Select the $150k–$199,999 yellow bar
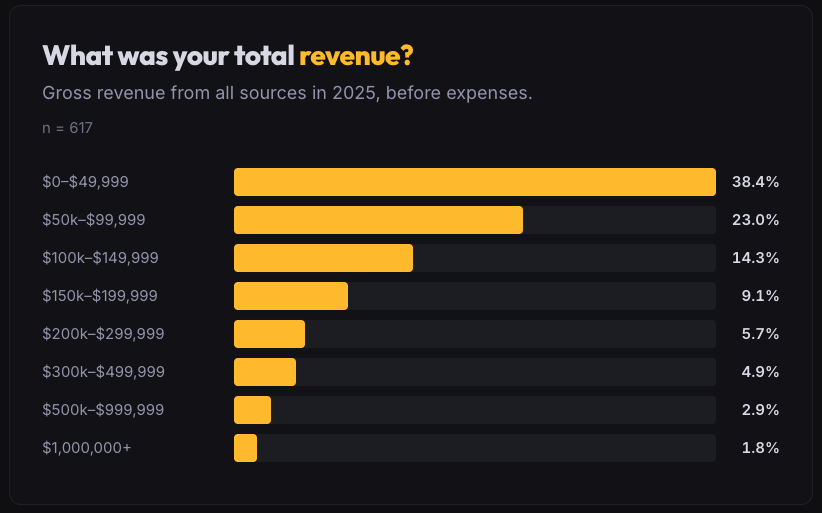Screen dimensions: 822x513 pyautogui.click(x=290, y=296)
